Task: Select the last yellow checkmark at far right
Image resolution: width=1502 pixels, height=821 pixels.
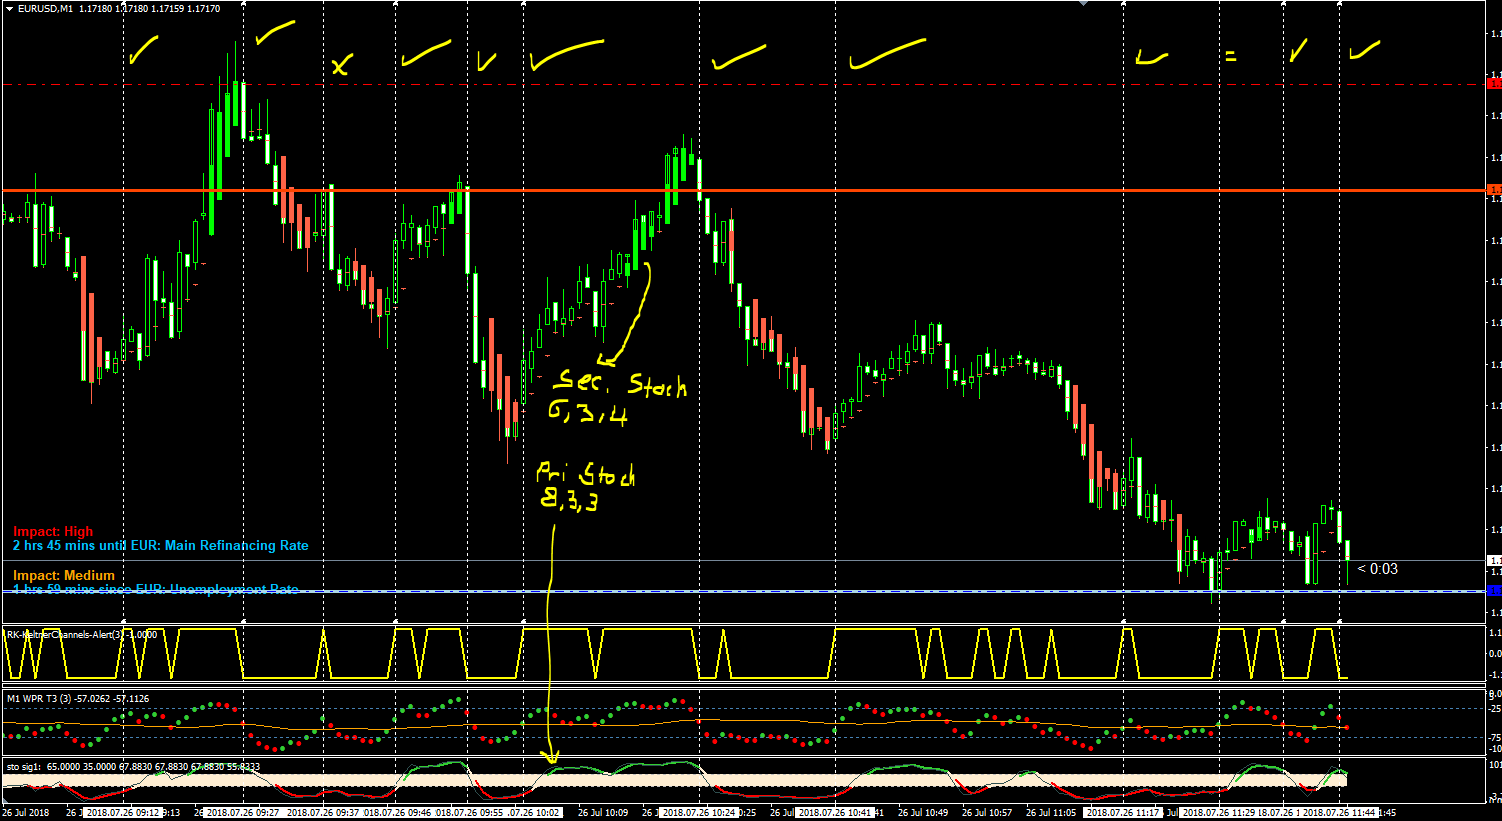Action: [1365, 50]
